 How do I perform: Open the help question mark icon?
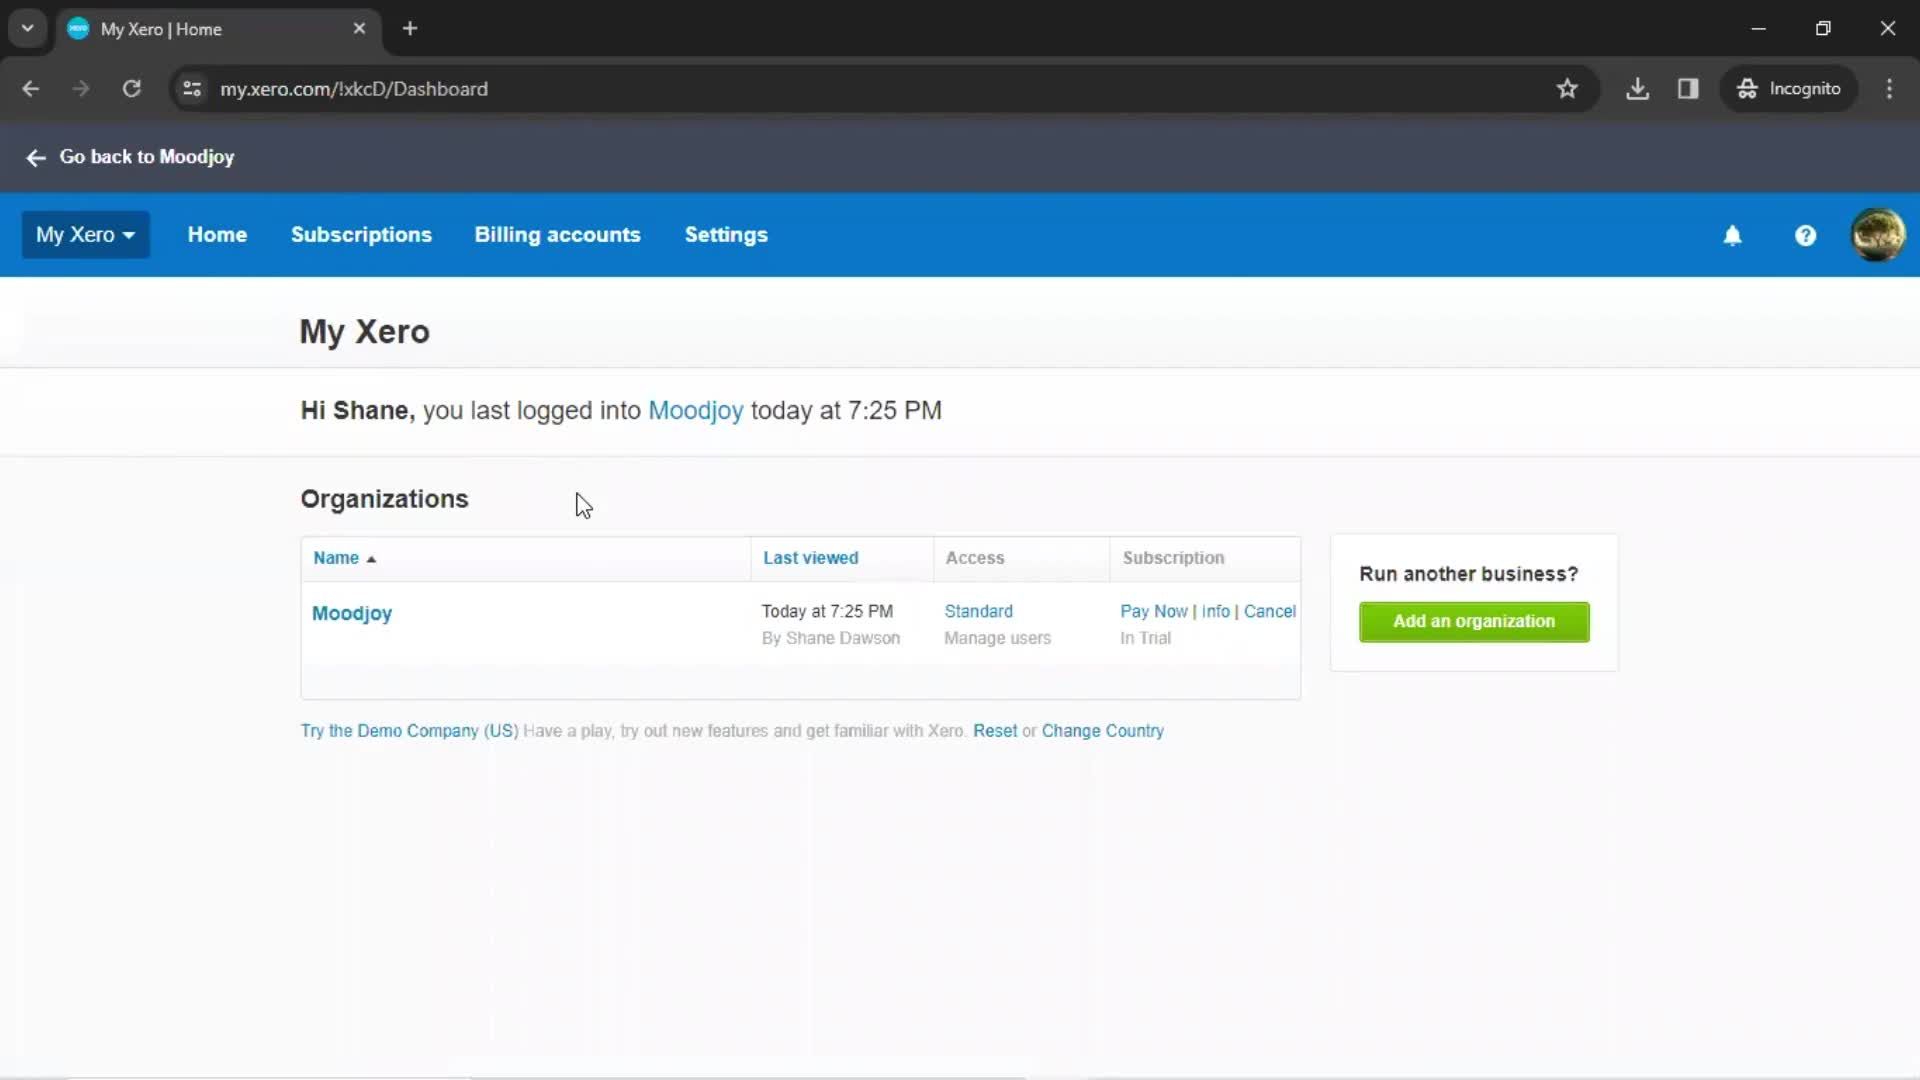1805,236
